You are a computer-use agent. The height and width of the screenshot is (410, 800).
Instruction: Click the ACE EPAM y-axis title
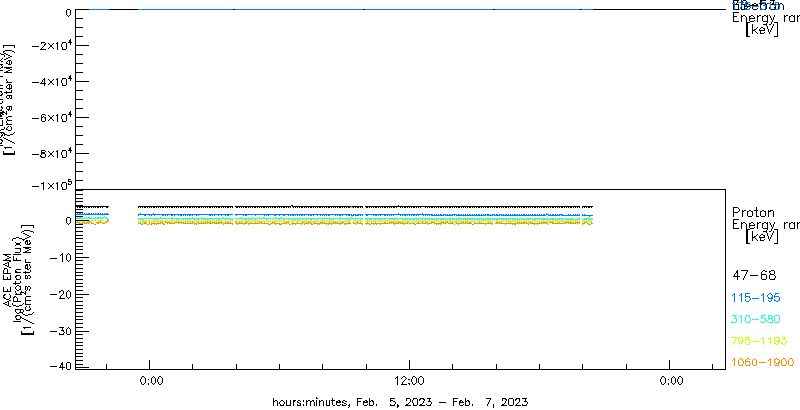click(8, 280)
